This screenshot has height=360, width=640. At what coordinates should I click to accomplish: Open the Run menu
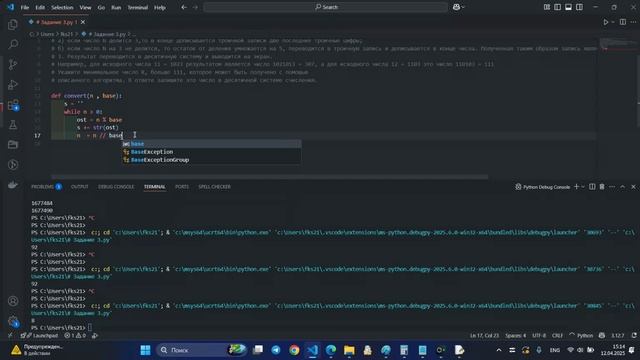tap(116, 7)
